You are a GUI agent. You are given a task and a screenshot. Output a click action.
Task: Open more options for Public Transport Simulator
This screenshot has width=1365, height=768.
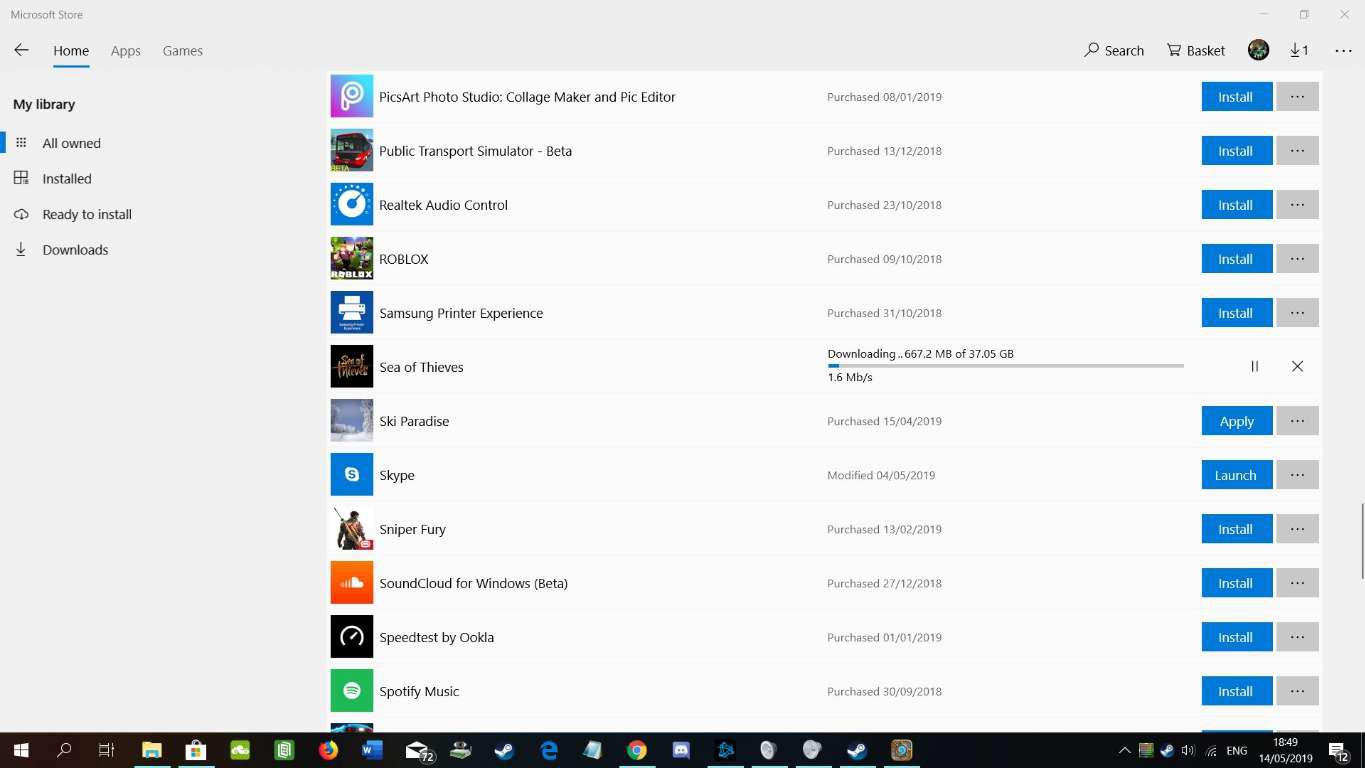1297,150
